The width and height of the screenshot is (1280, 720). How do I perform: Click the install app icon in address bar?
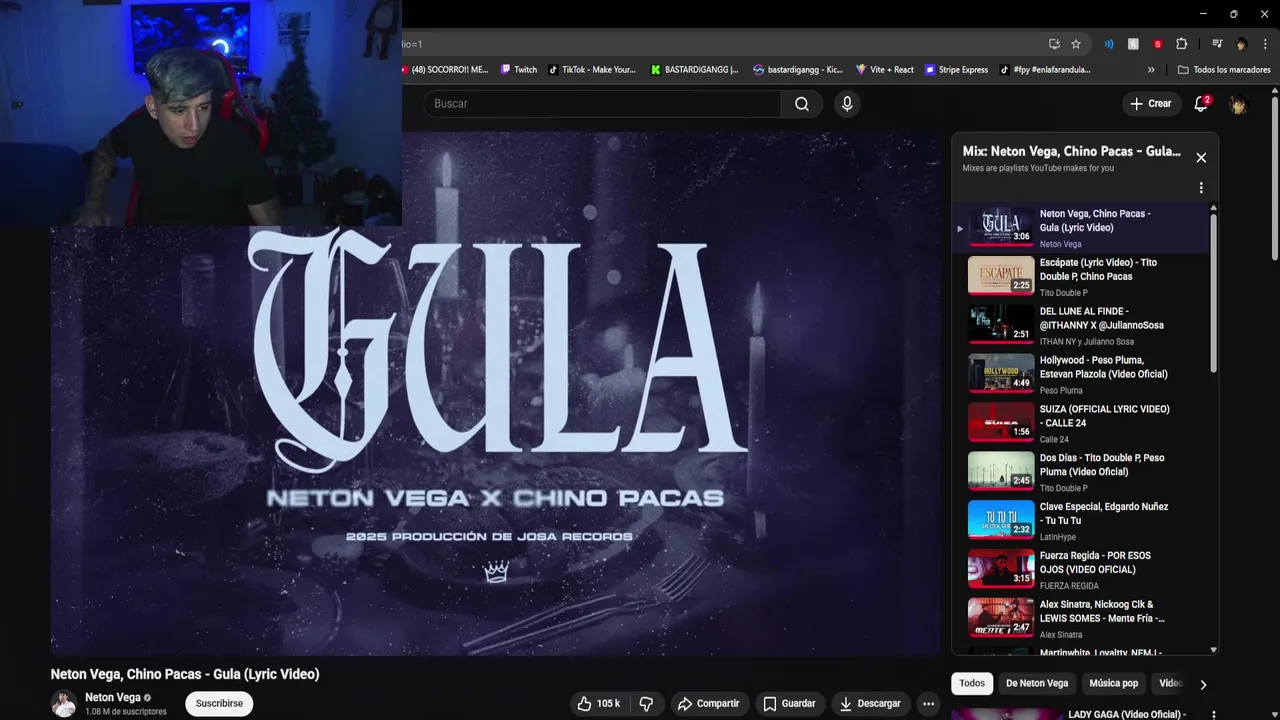[x=1054, y=44]
